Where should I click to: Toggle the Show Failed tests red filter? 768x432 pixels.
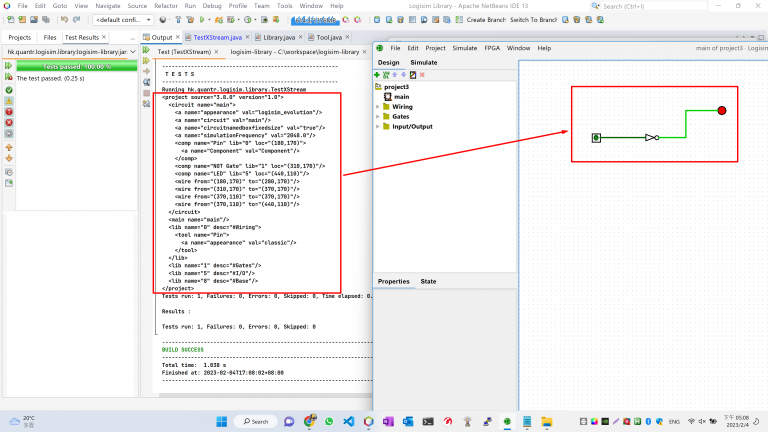(9, 112)
